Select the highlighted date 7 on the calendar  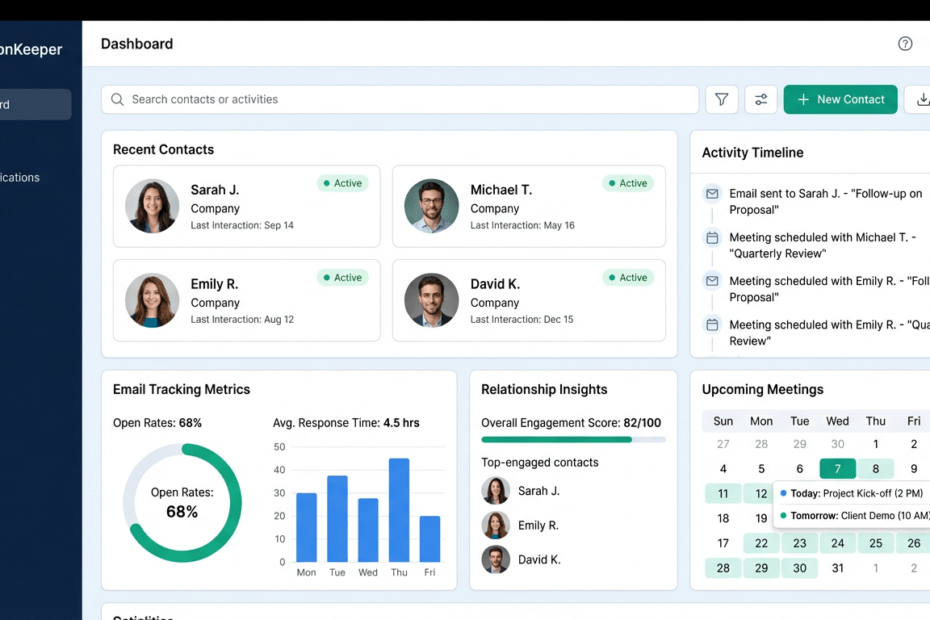(x=837, y=469)
